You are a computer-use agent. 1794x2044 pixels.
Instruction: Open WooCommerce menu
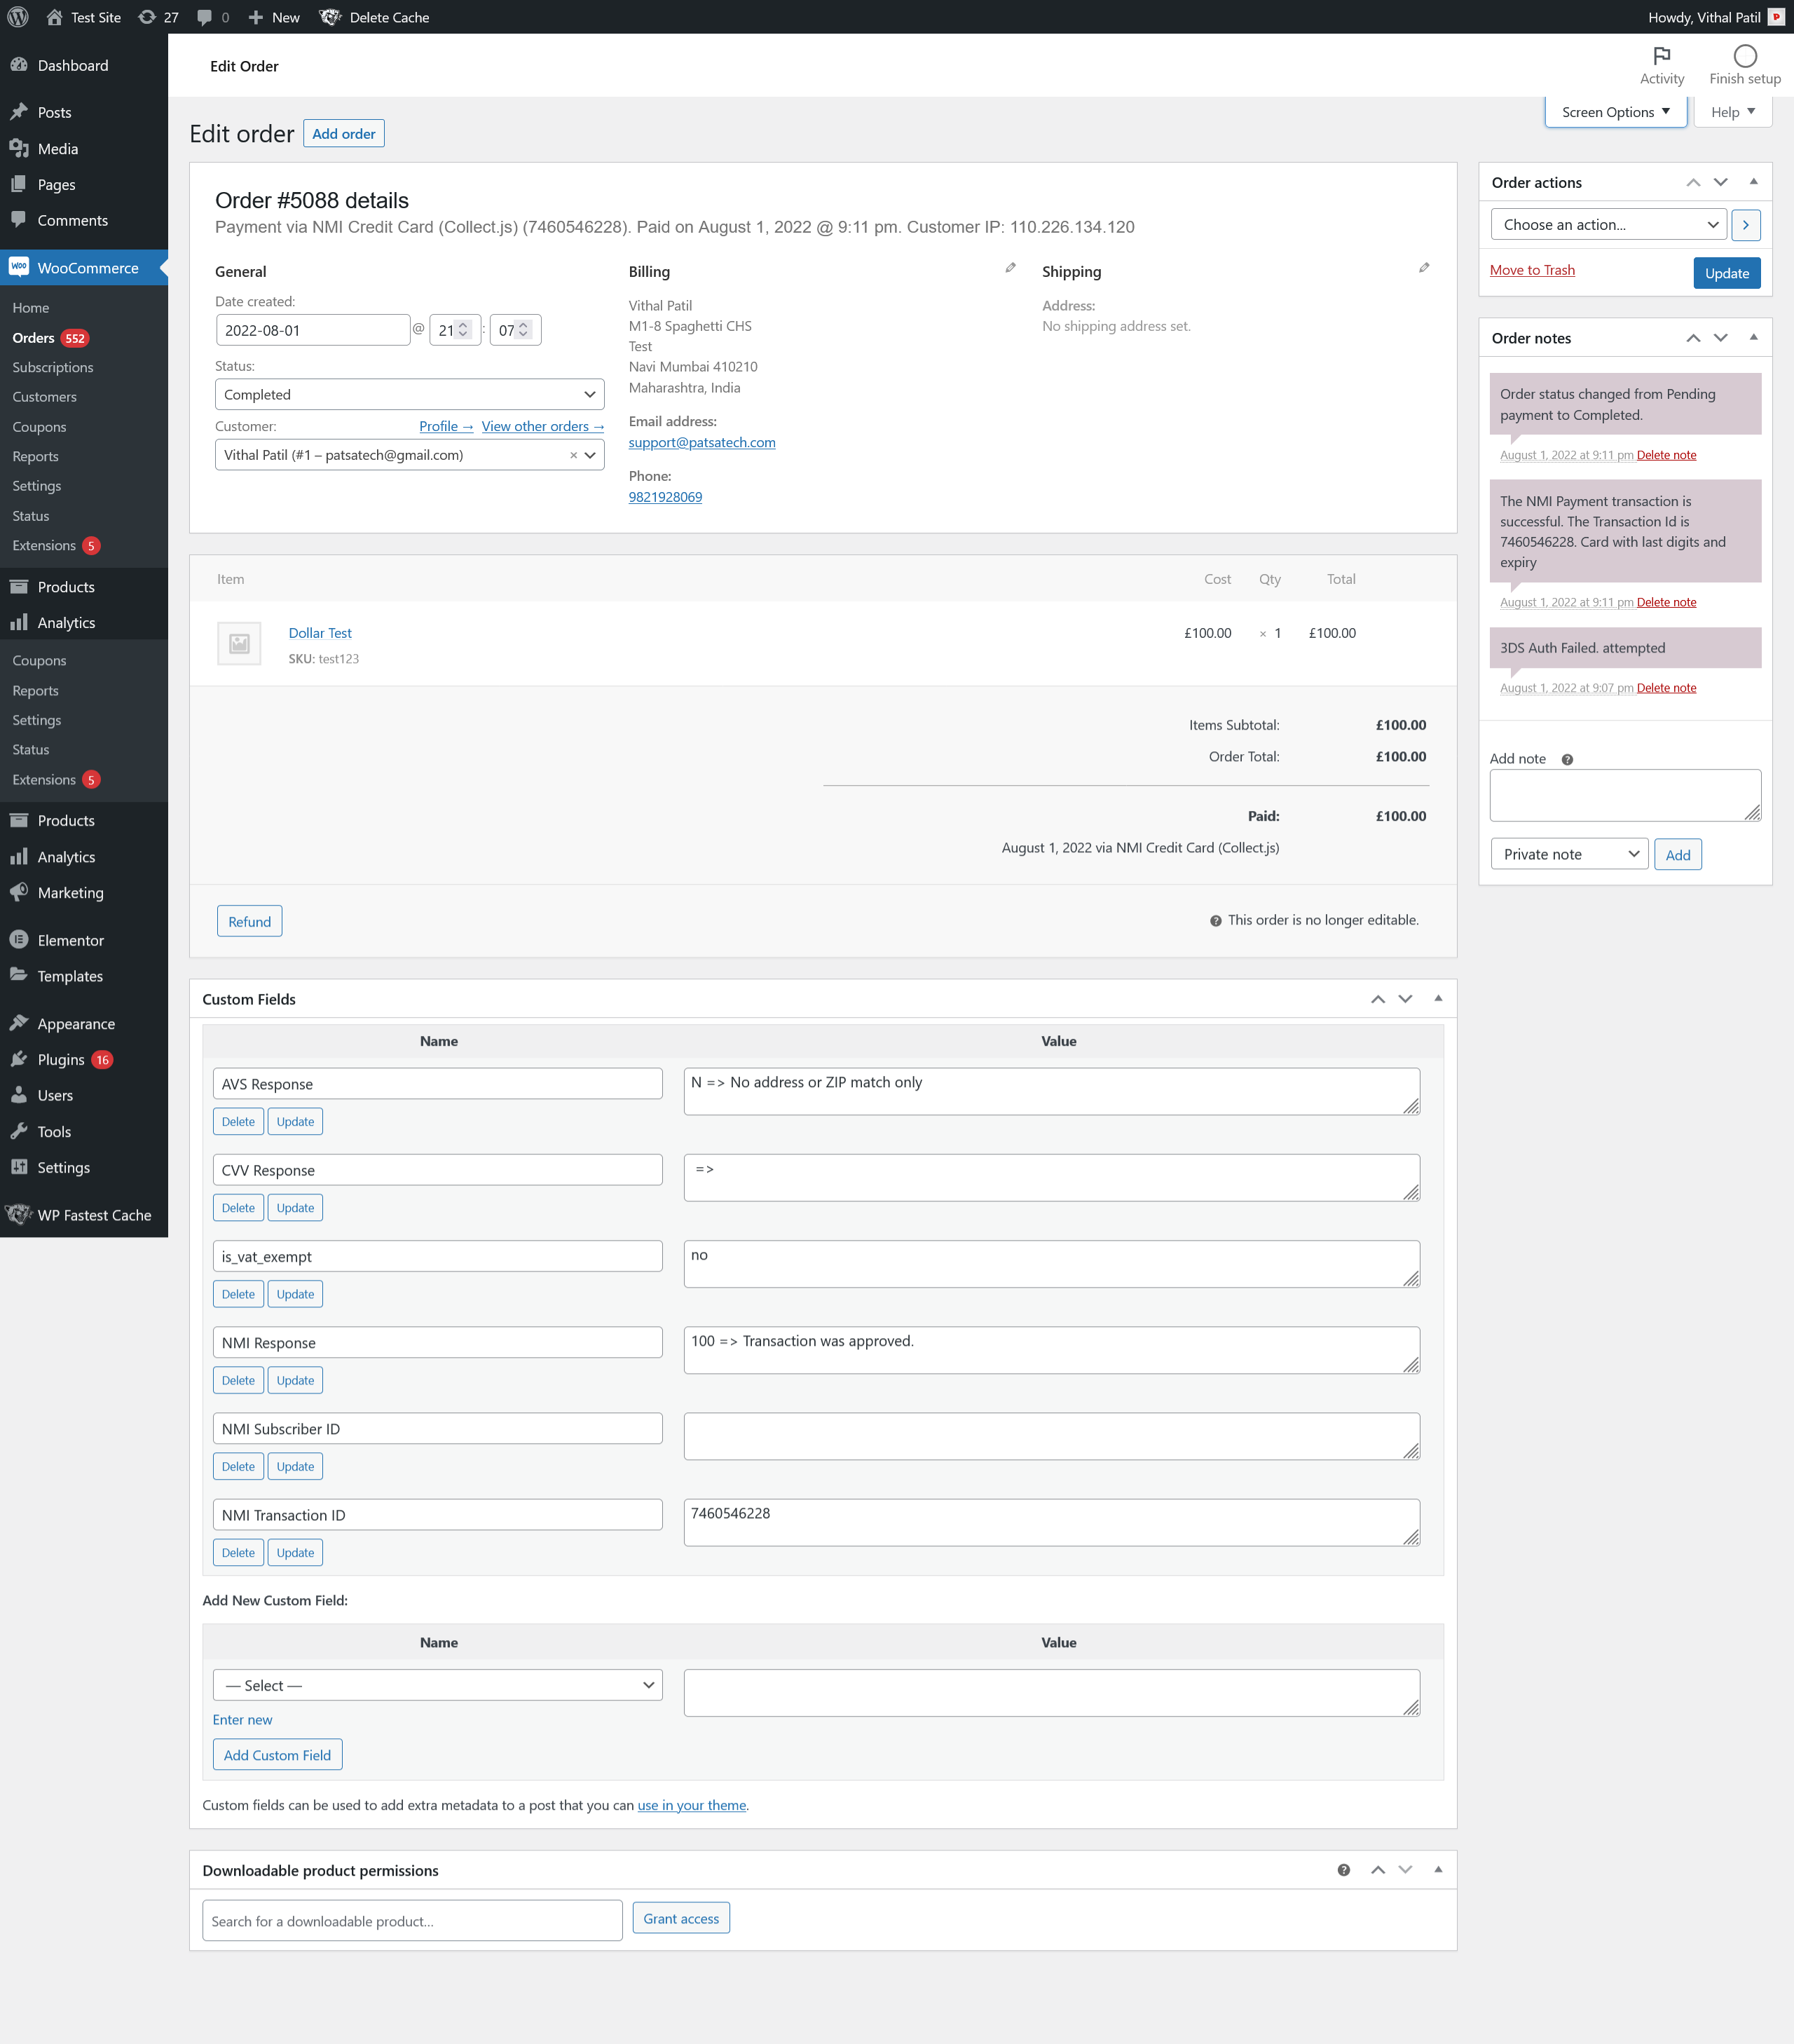84,267
